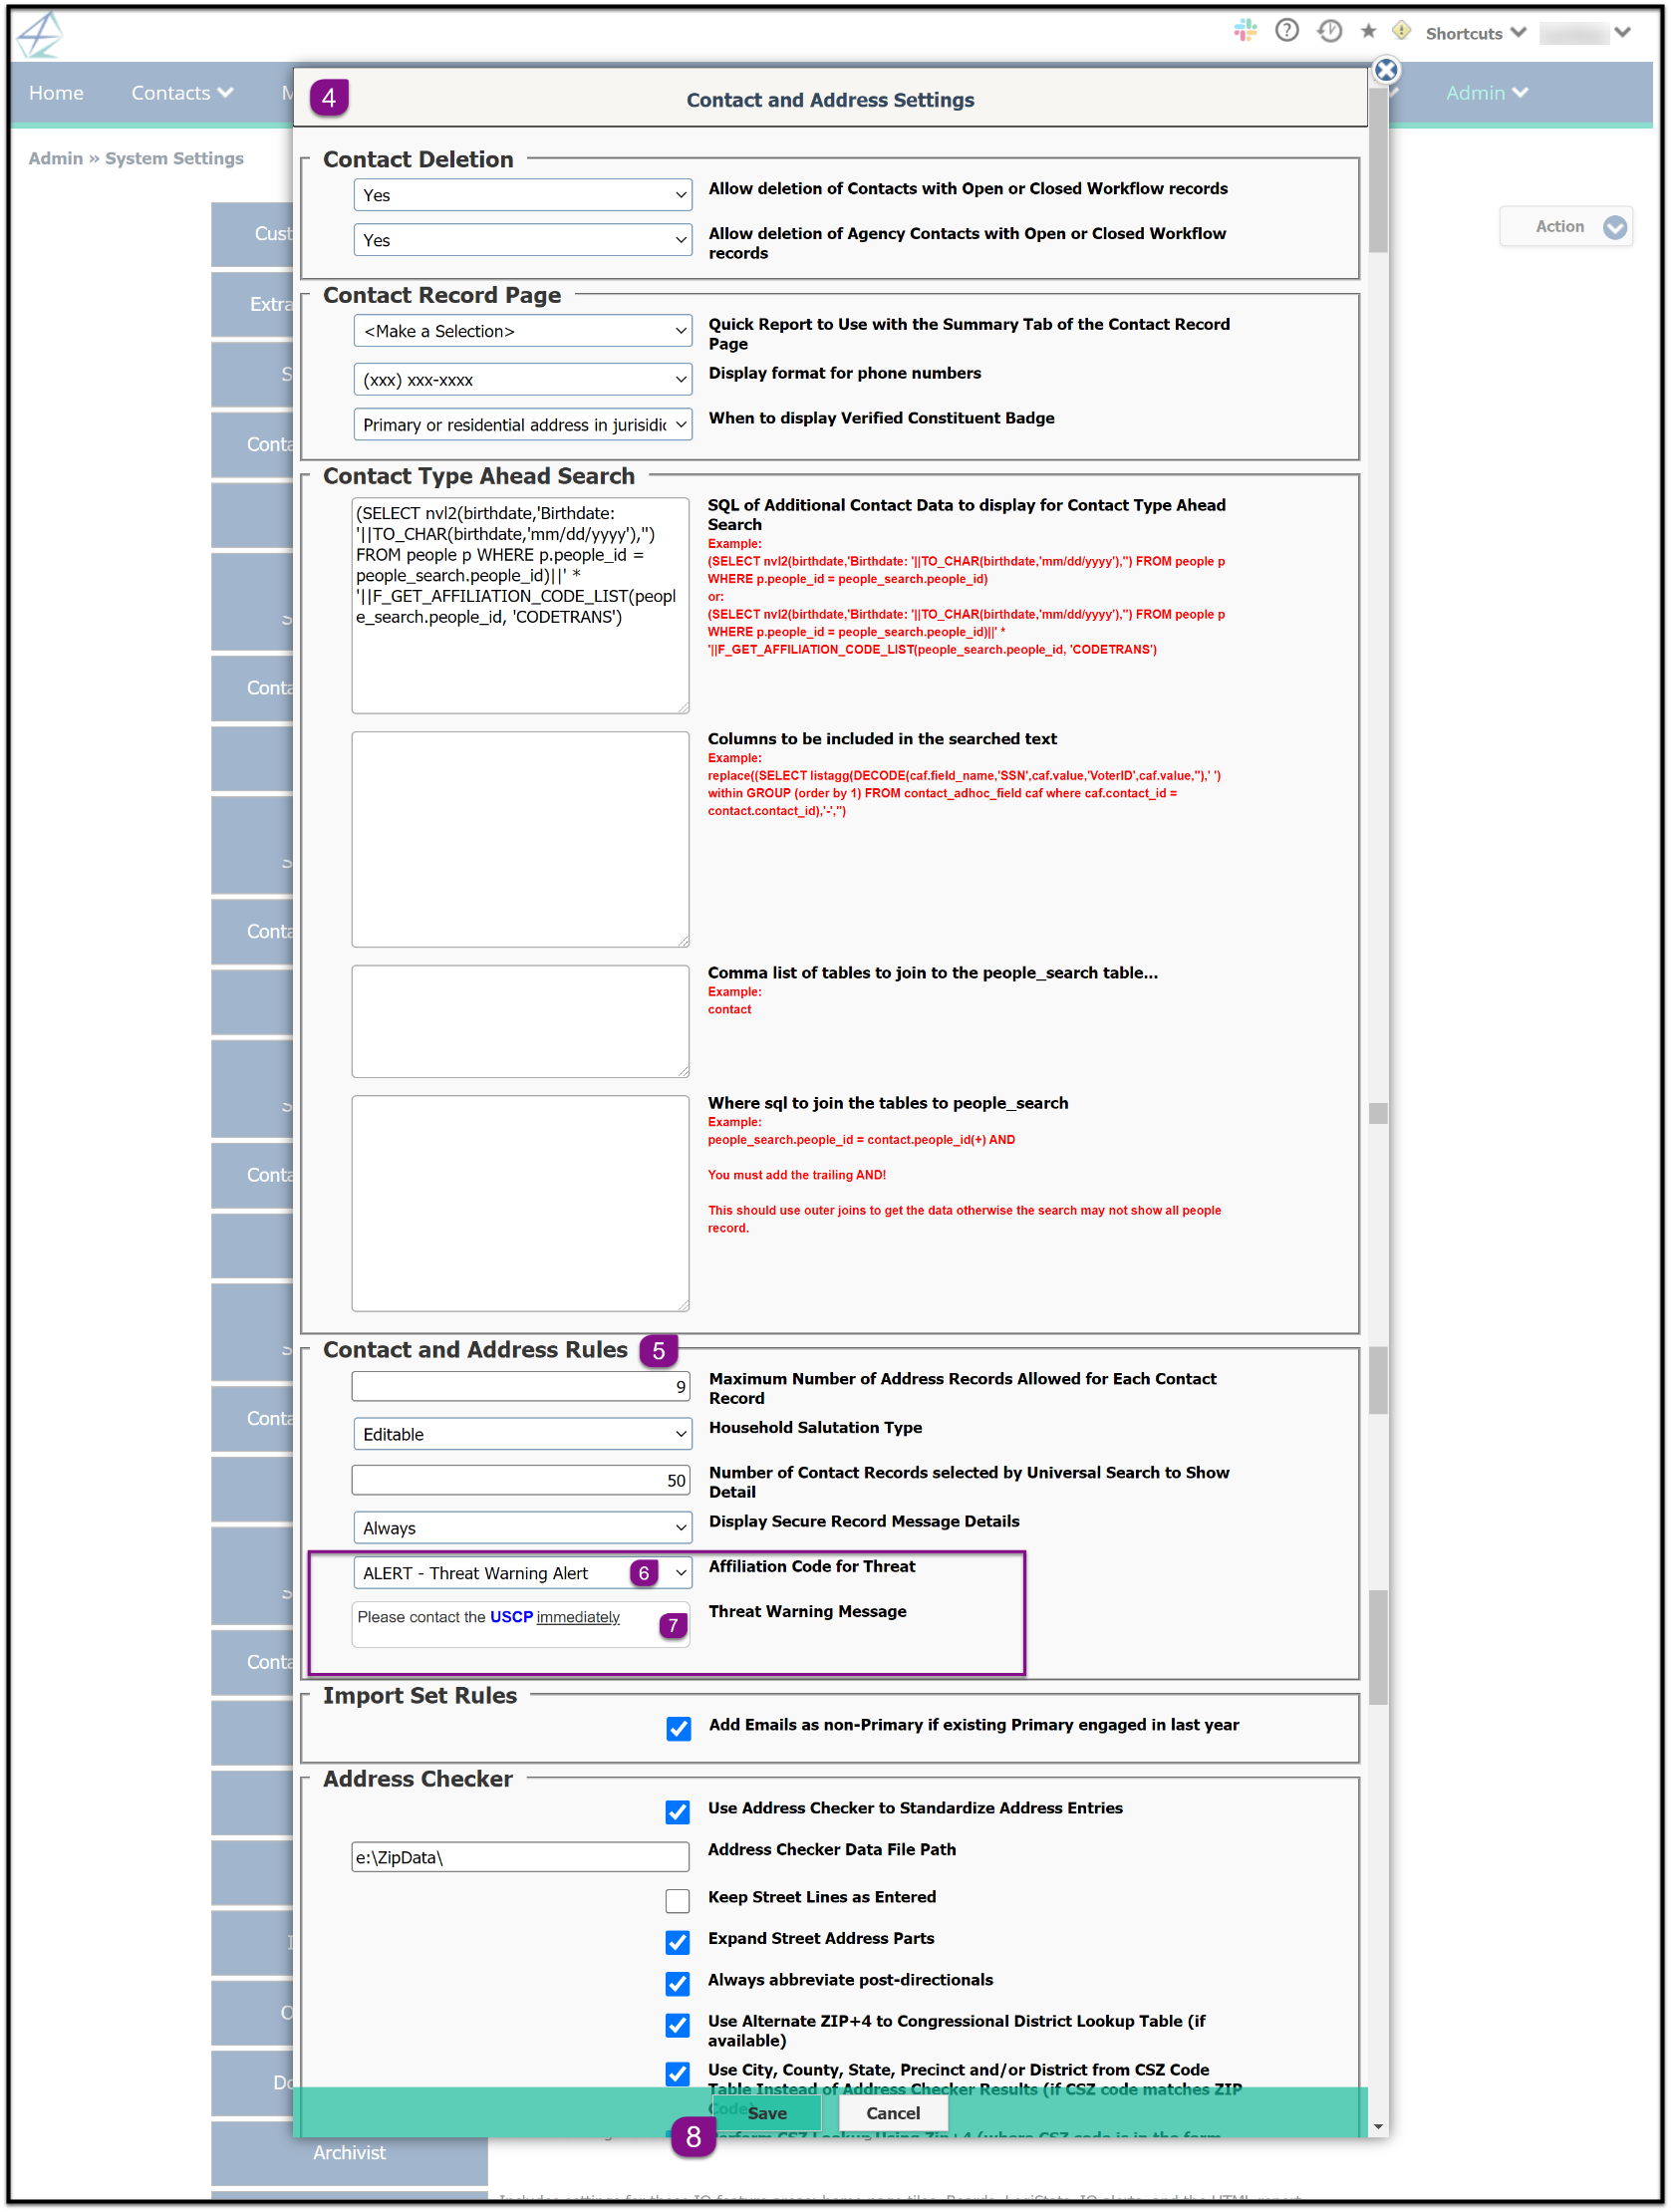Screen dimensions: 1671x2212
Task: Click the Comma list of tables textarea
Action: 520,1021
